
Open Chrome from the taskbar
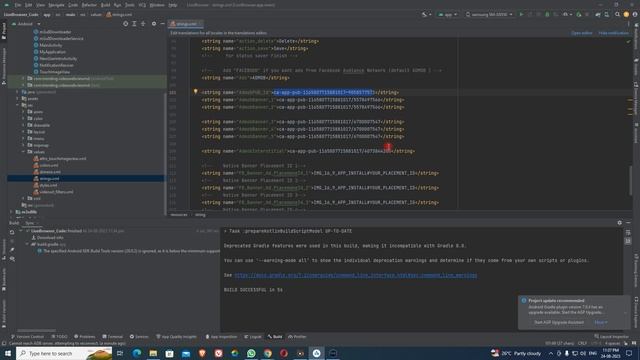pyautogui.click(x=267, y=353)
